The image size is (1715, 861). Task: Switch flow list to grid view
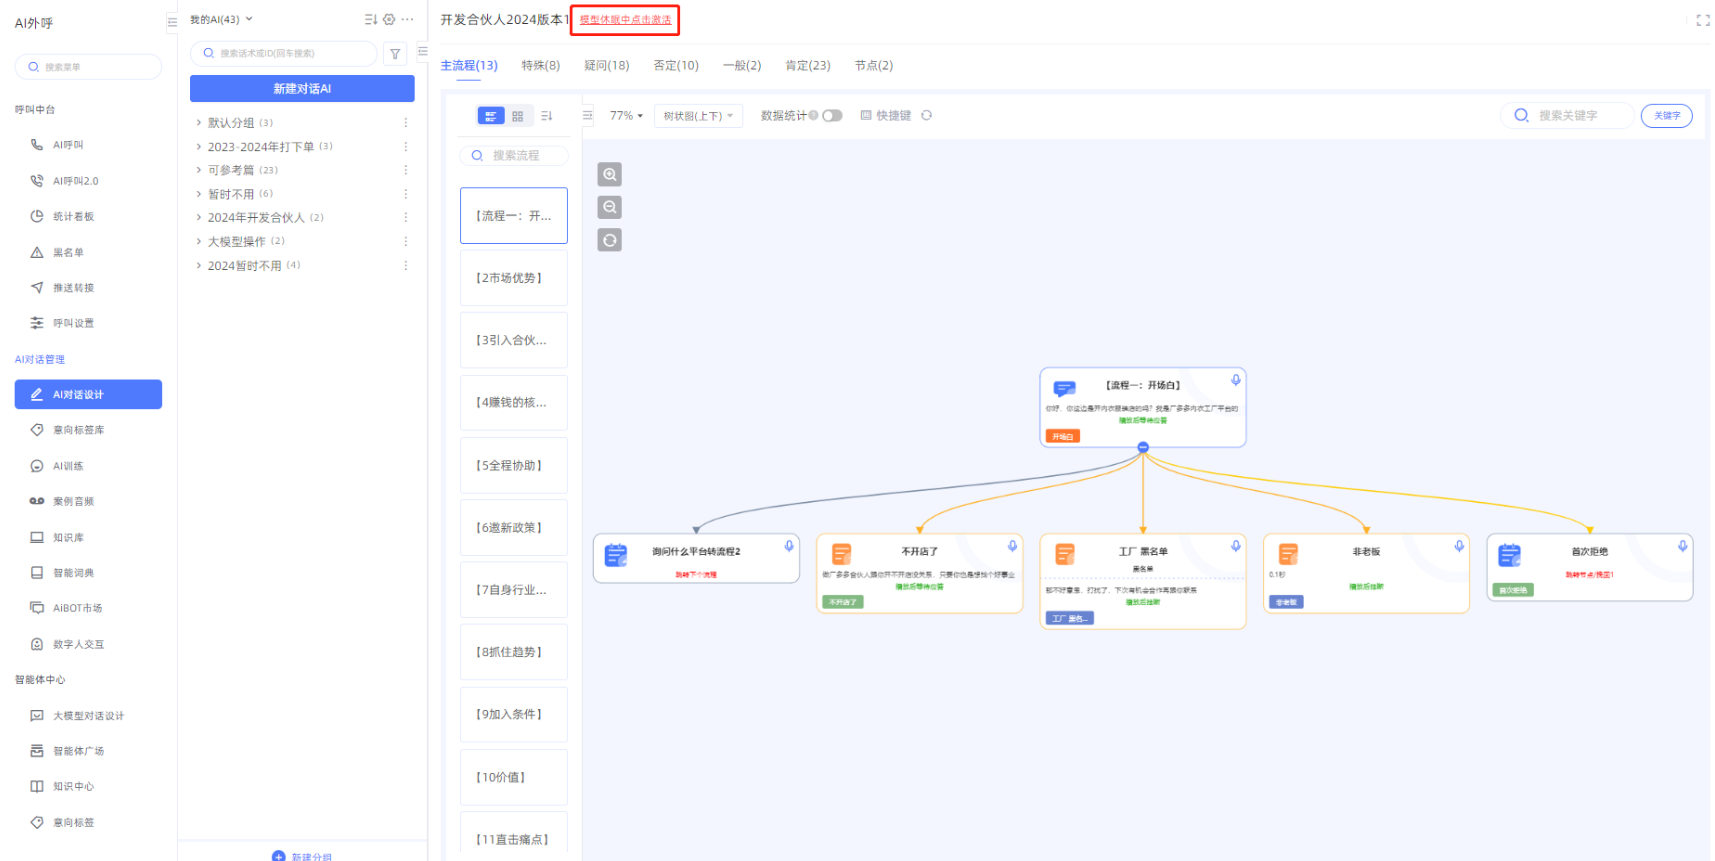517,116
